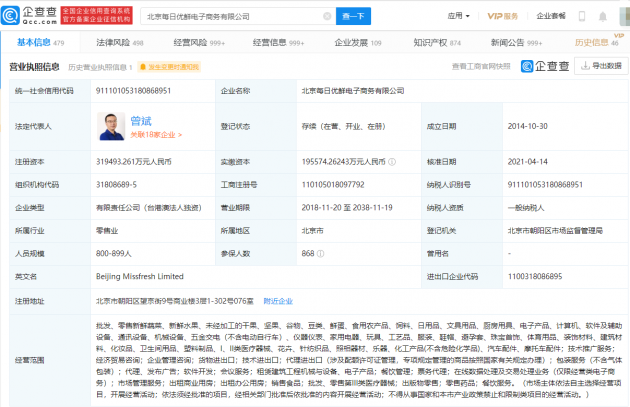Viewport: 630px width, 407px height.
Task: Click info icon next to 实缴资本 amount
Action: click(392, 162)
